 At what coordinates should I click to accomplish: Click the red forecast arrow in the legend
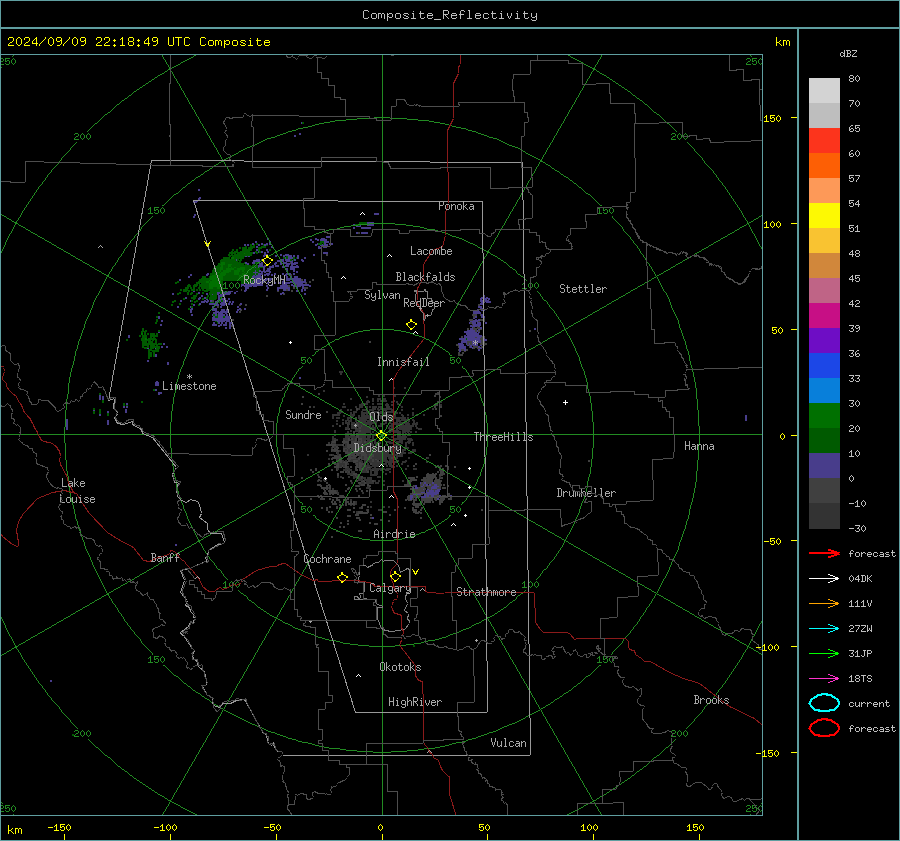coord(824,553)
